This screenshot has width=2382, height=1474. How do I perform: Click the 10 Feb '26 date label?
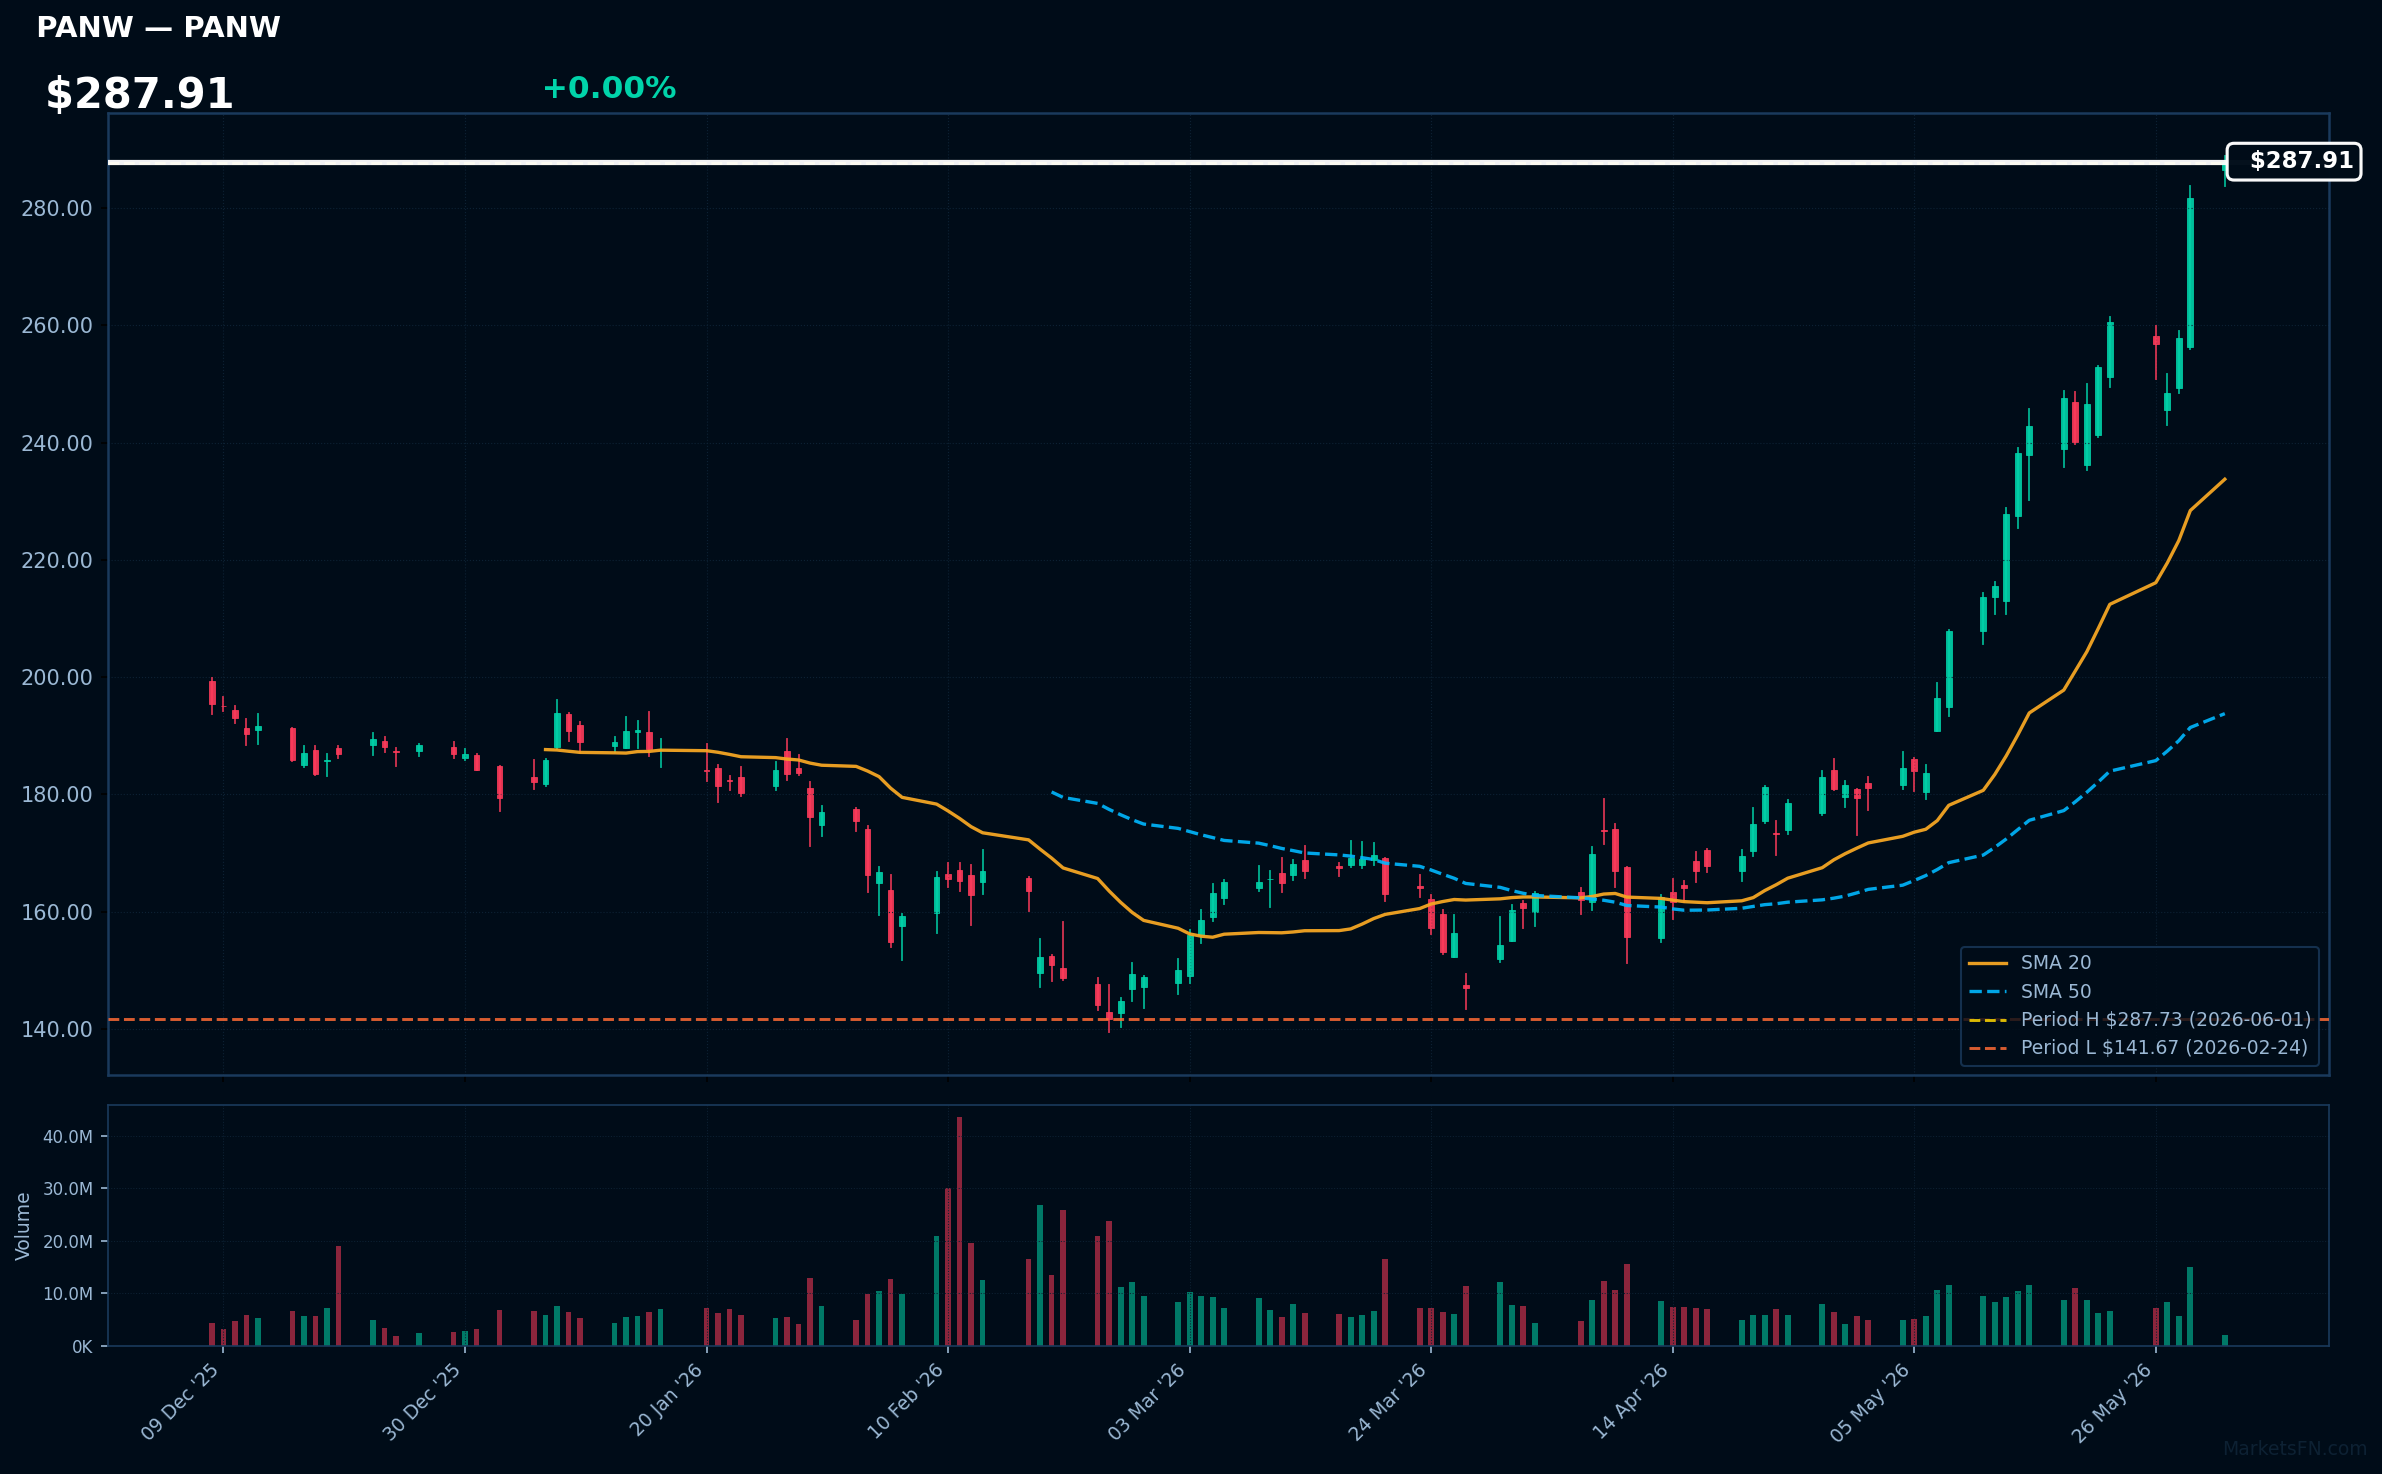(906, 1401)
